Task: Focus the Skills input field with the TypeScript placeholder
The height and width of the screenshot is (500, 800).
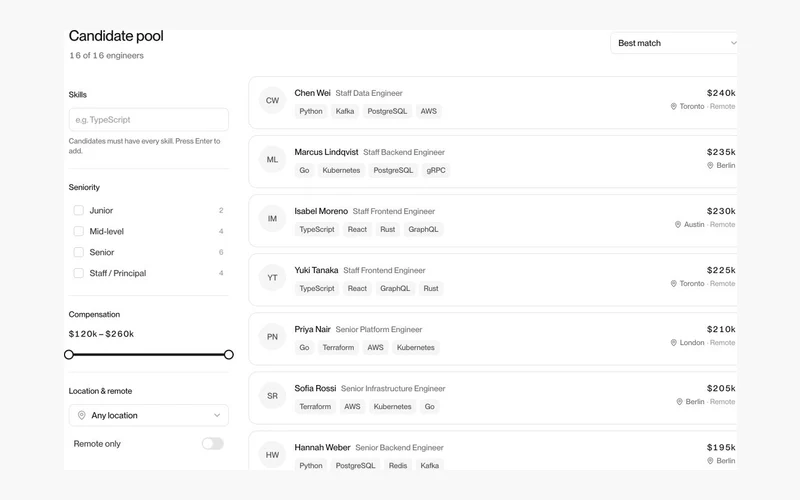Action: tap(148, 119)
